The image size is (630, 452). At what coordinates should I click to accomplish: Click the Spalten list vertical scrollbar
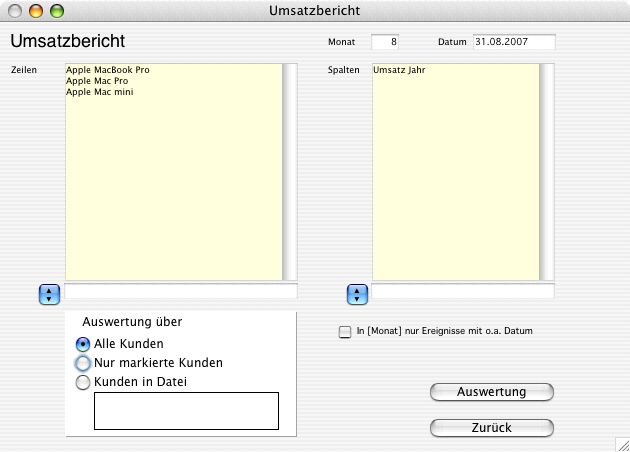[547, 172]
